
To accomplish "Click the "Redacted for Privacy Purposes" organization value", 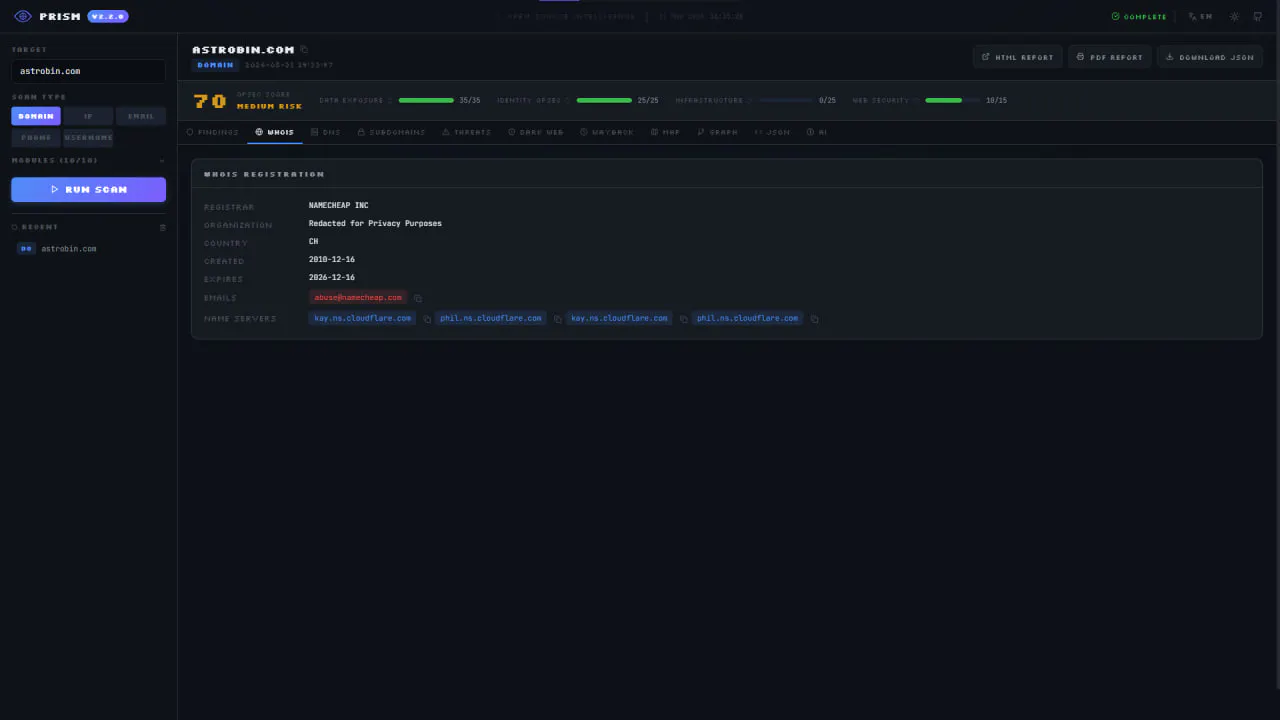I will point(375,224).
